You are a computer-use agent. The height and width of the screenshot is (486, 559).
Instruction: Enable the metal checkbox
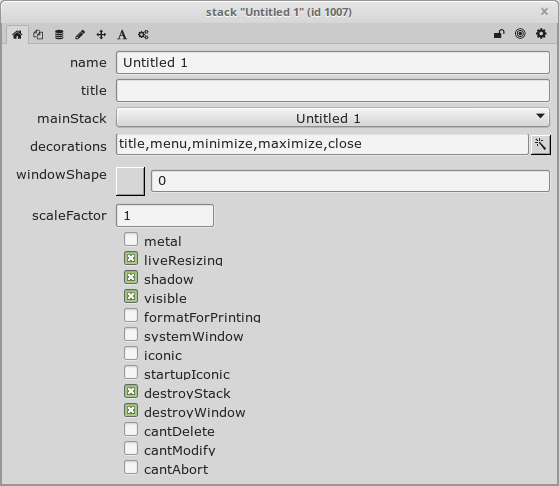tap(131, 239)
